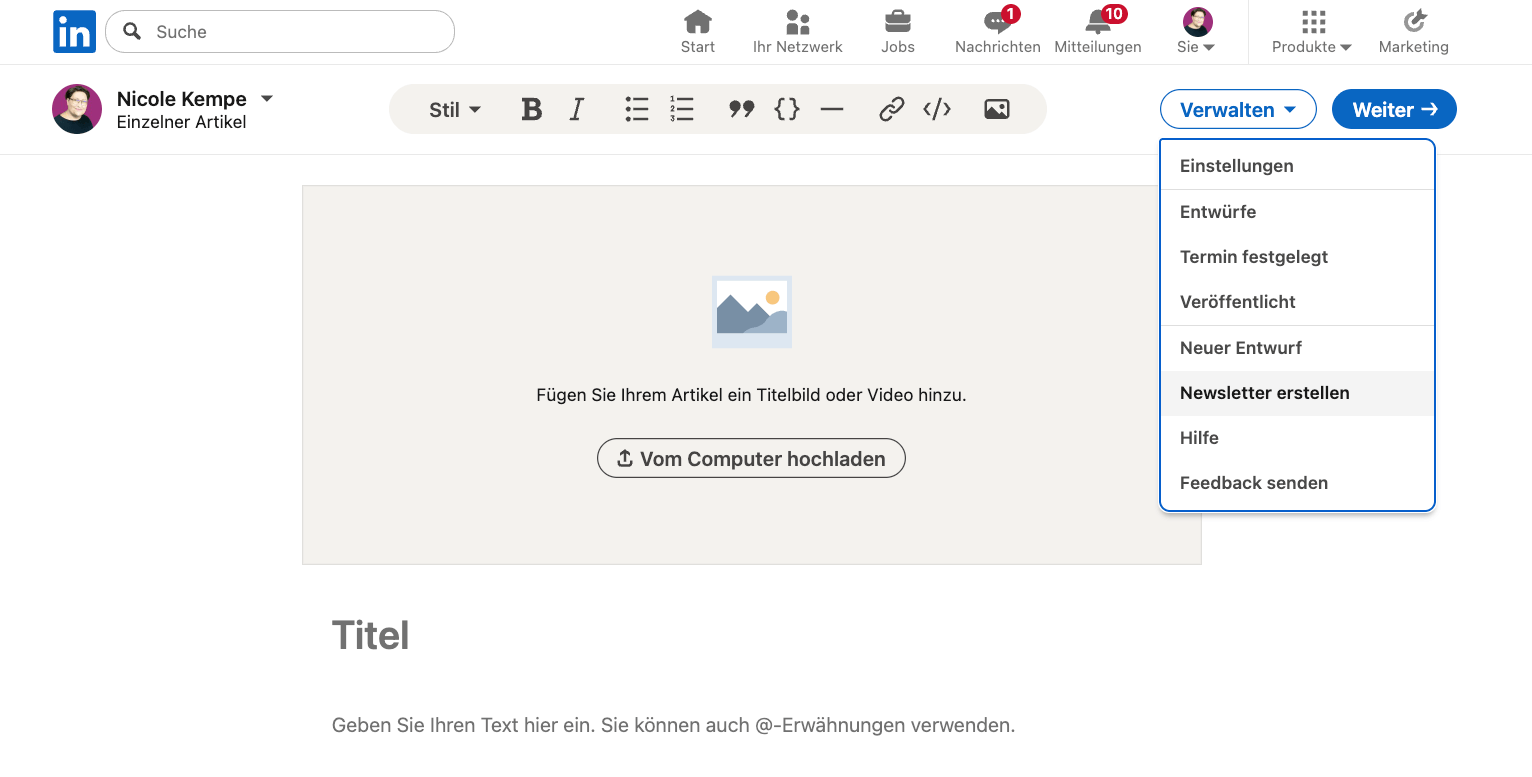Open the LinkedIn home icon Start
This screenshot has height=777, width=1532.
pos(697,31)
